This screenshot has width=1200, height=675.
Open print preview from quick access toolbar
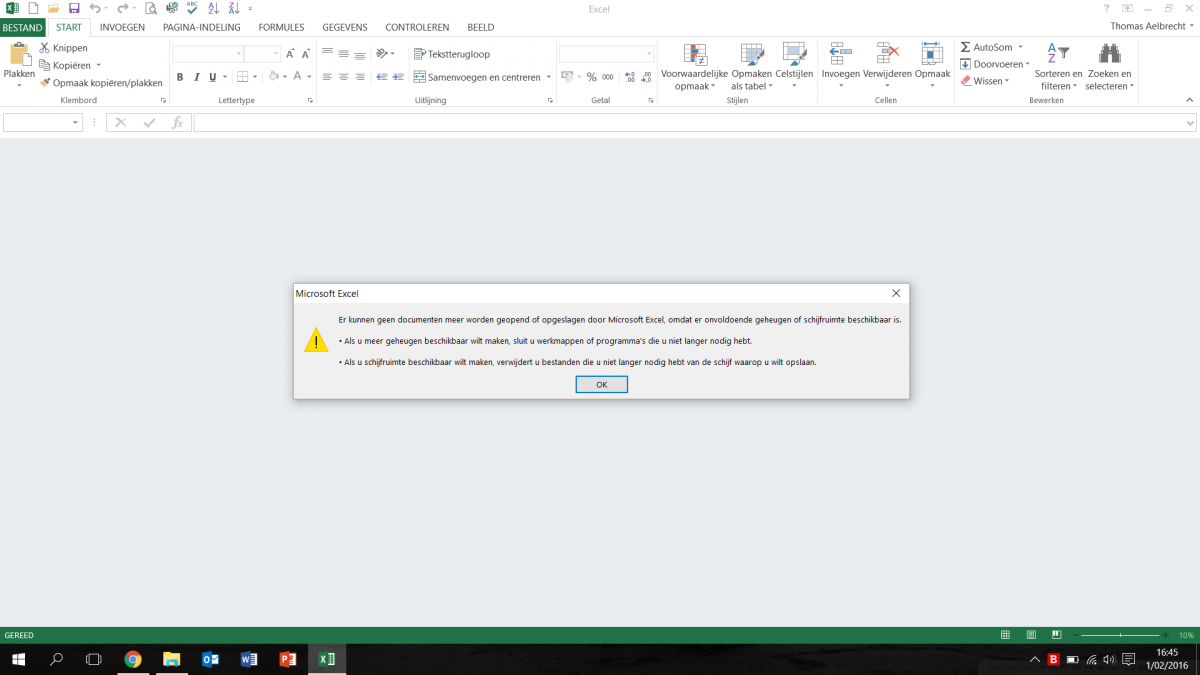151,8
